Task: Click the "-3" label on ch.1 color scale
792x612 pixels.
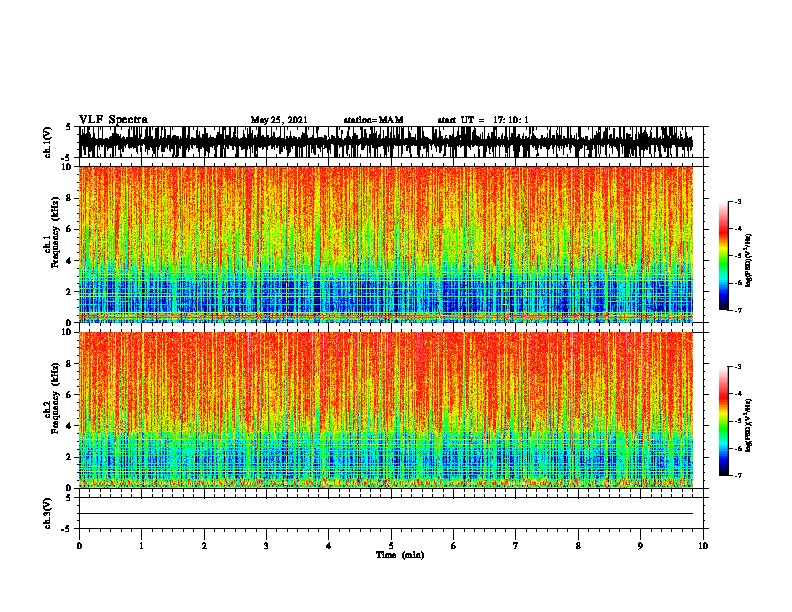Action: click(737, 202)
